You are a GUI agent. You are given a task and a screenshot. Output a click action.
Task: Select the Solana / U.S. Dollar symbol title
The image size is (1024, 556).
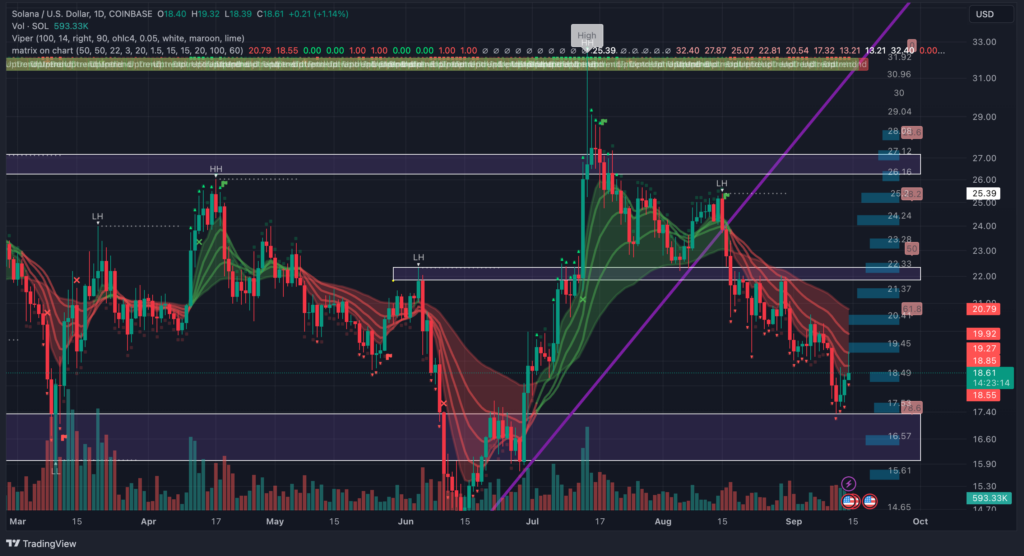pos(82,14)
